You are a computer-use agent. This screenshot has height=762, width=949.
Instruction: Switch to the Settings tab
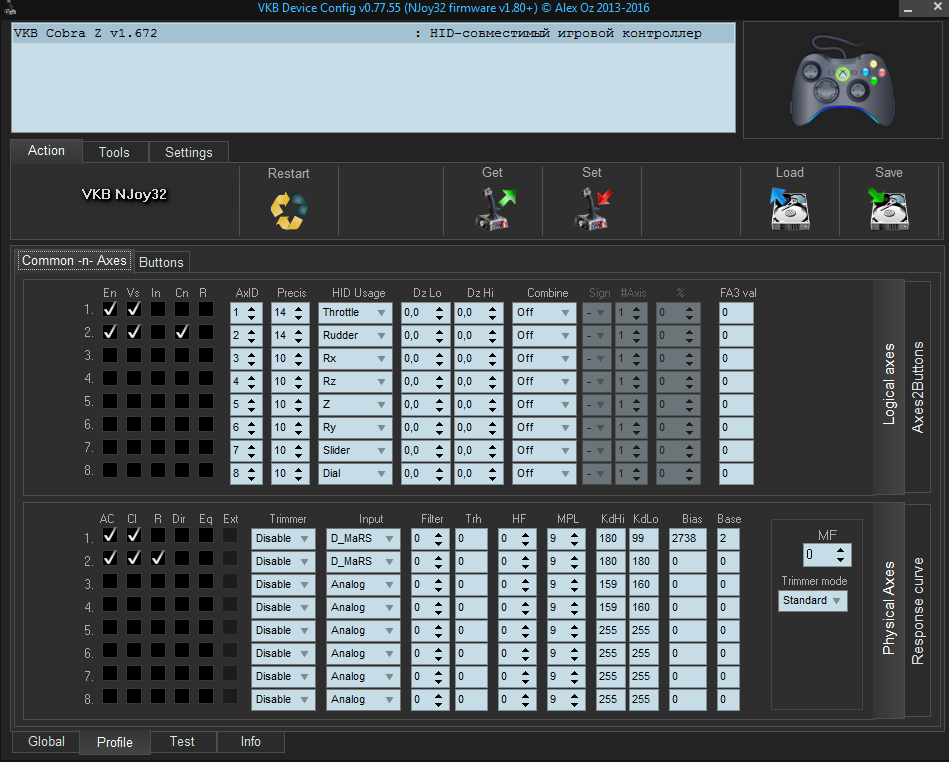click(x=189, y=153)
